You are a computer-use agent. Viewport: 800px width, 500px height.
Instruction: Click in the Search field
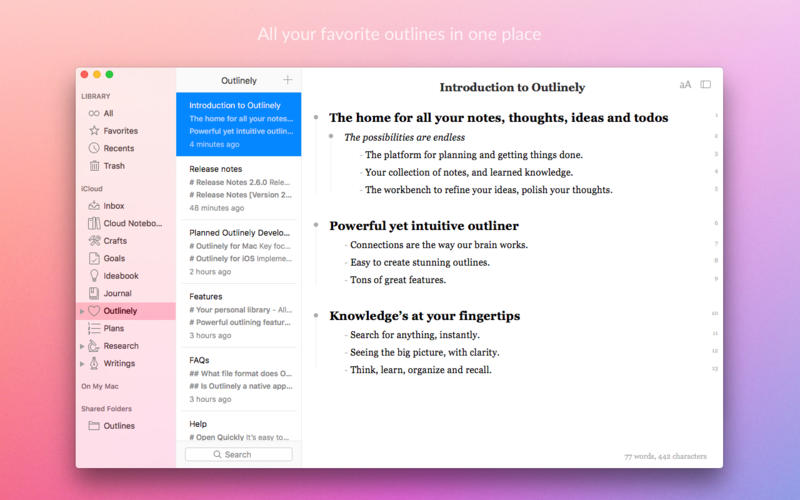coord(239,454)
